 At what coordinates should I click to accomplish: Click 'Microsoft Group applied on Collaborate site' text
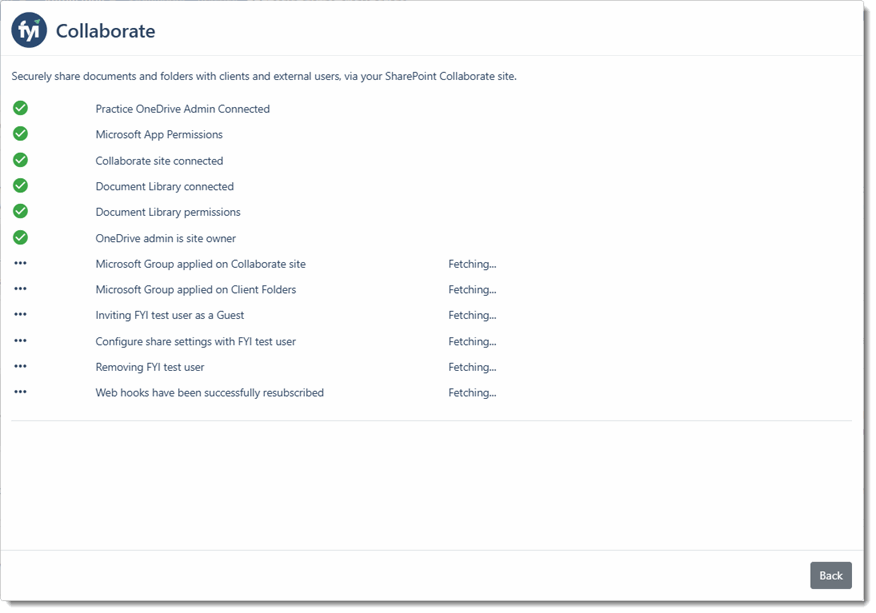201,264
